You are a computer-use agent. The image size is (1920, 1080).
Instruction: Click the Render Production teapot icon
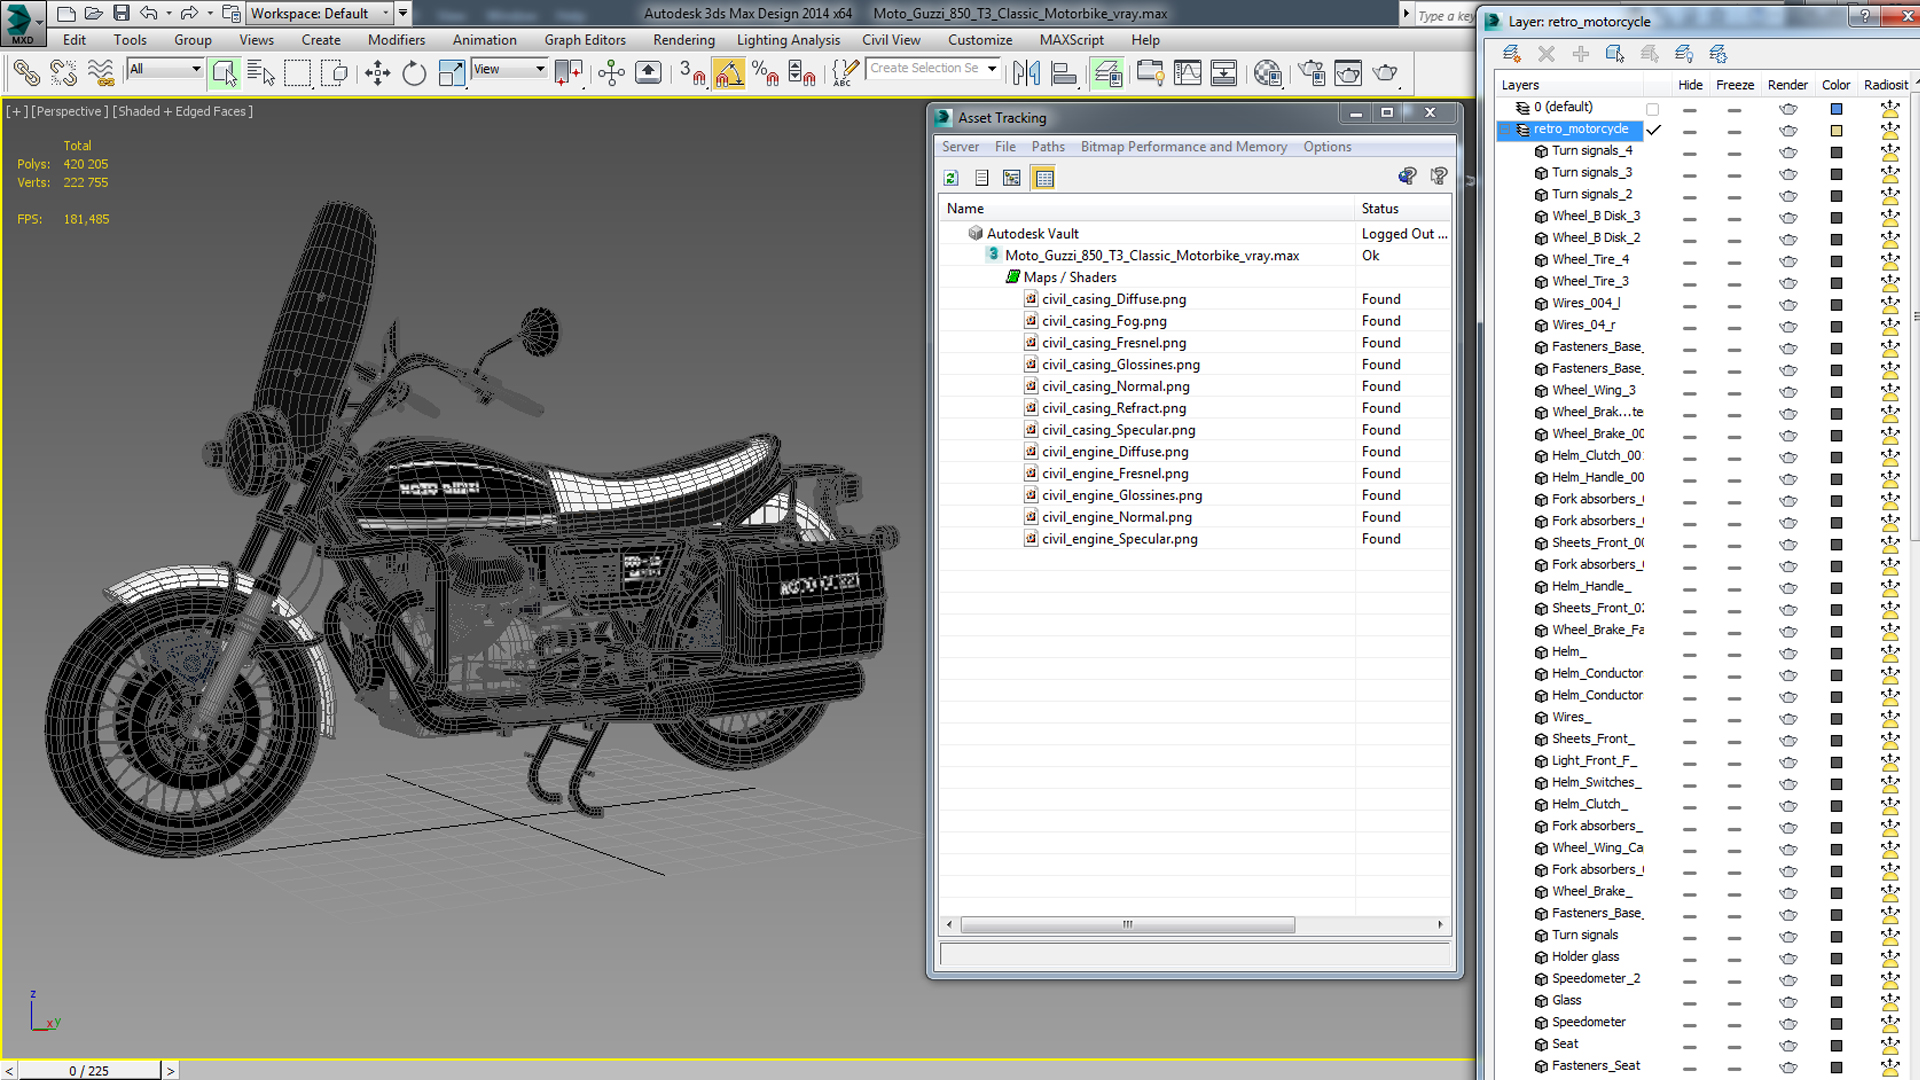pyautogui.click(x=1385, y=73)
